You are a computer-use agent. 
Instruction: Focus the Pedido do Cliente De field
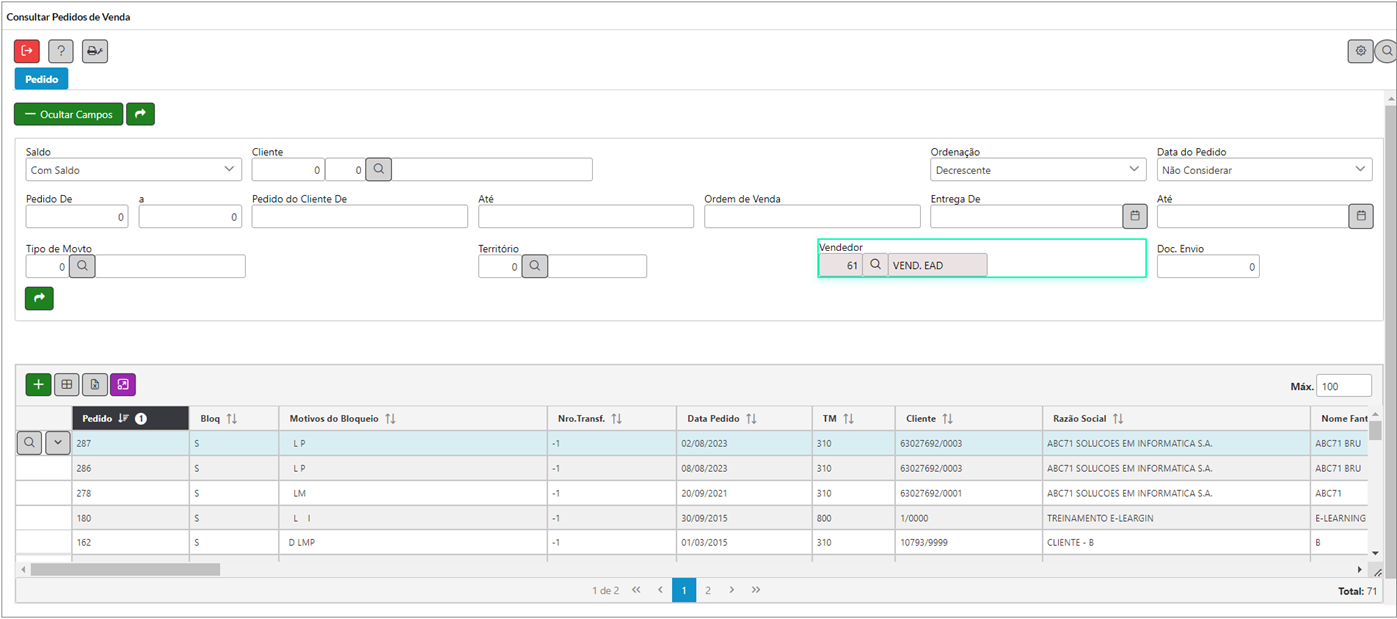(360, 216)
